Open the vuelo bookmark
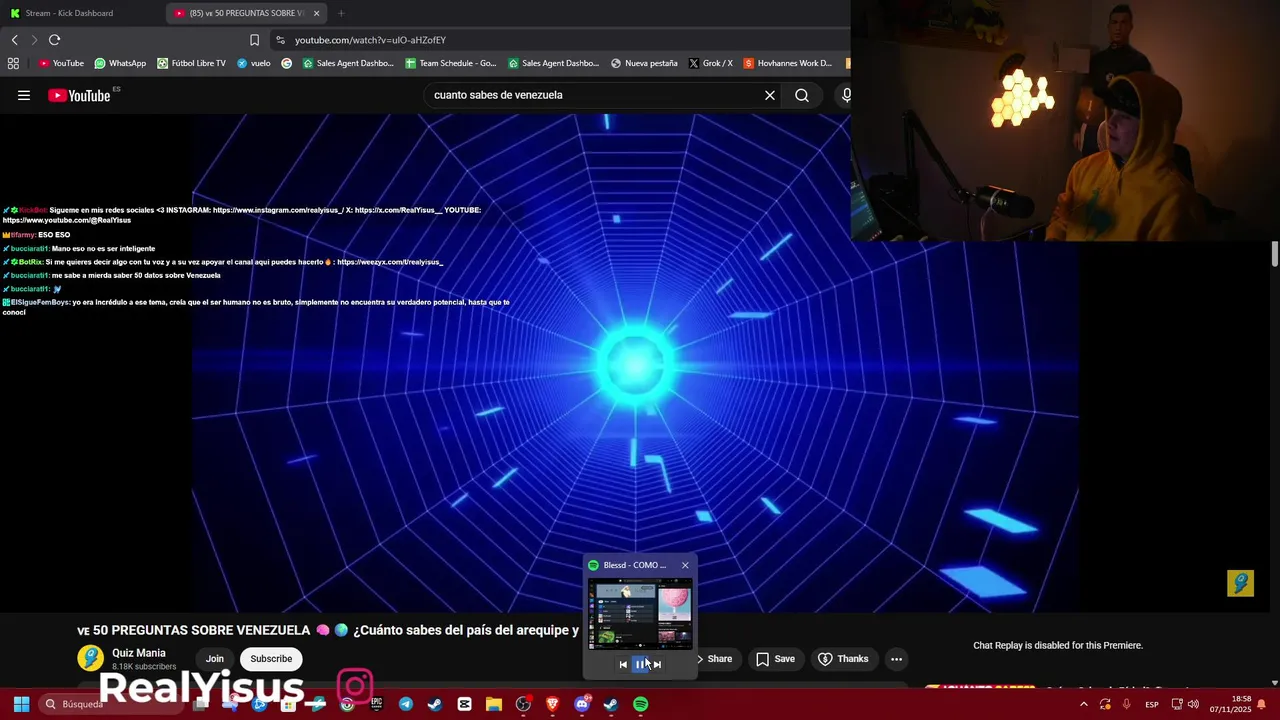Screen dimensions: 1280x720 click(254, 63)
